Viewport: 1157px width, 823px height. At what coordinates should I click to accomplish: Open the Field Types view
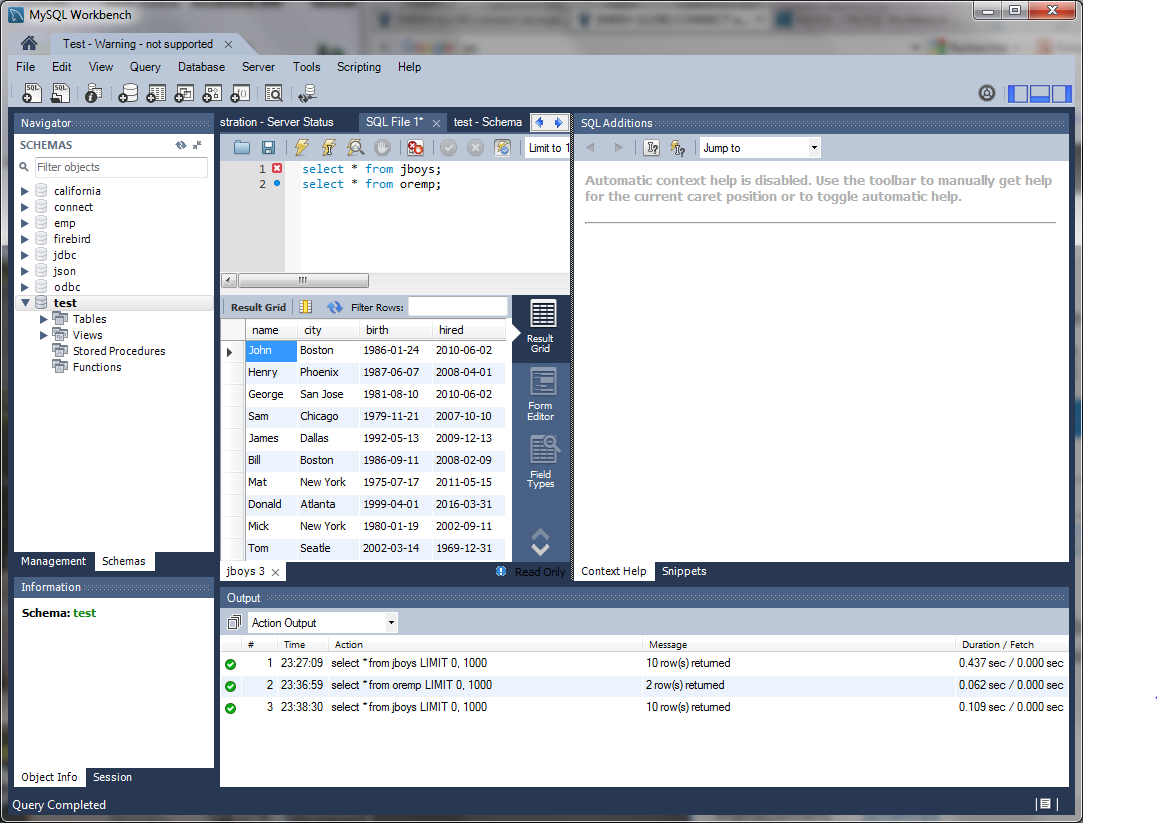(x=541, y=462)
